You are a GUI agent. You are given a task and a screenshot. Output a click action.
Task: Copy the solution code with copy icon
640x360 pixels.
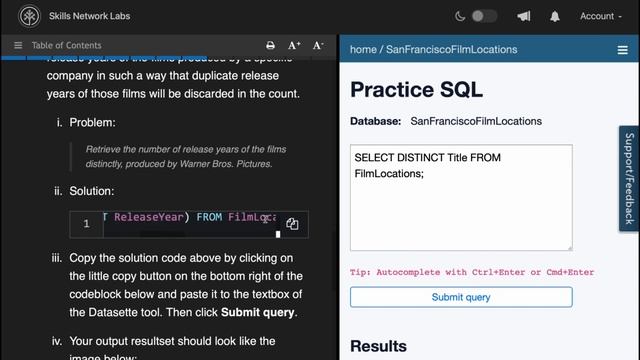292,224
